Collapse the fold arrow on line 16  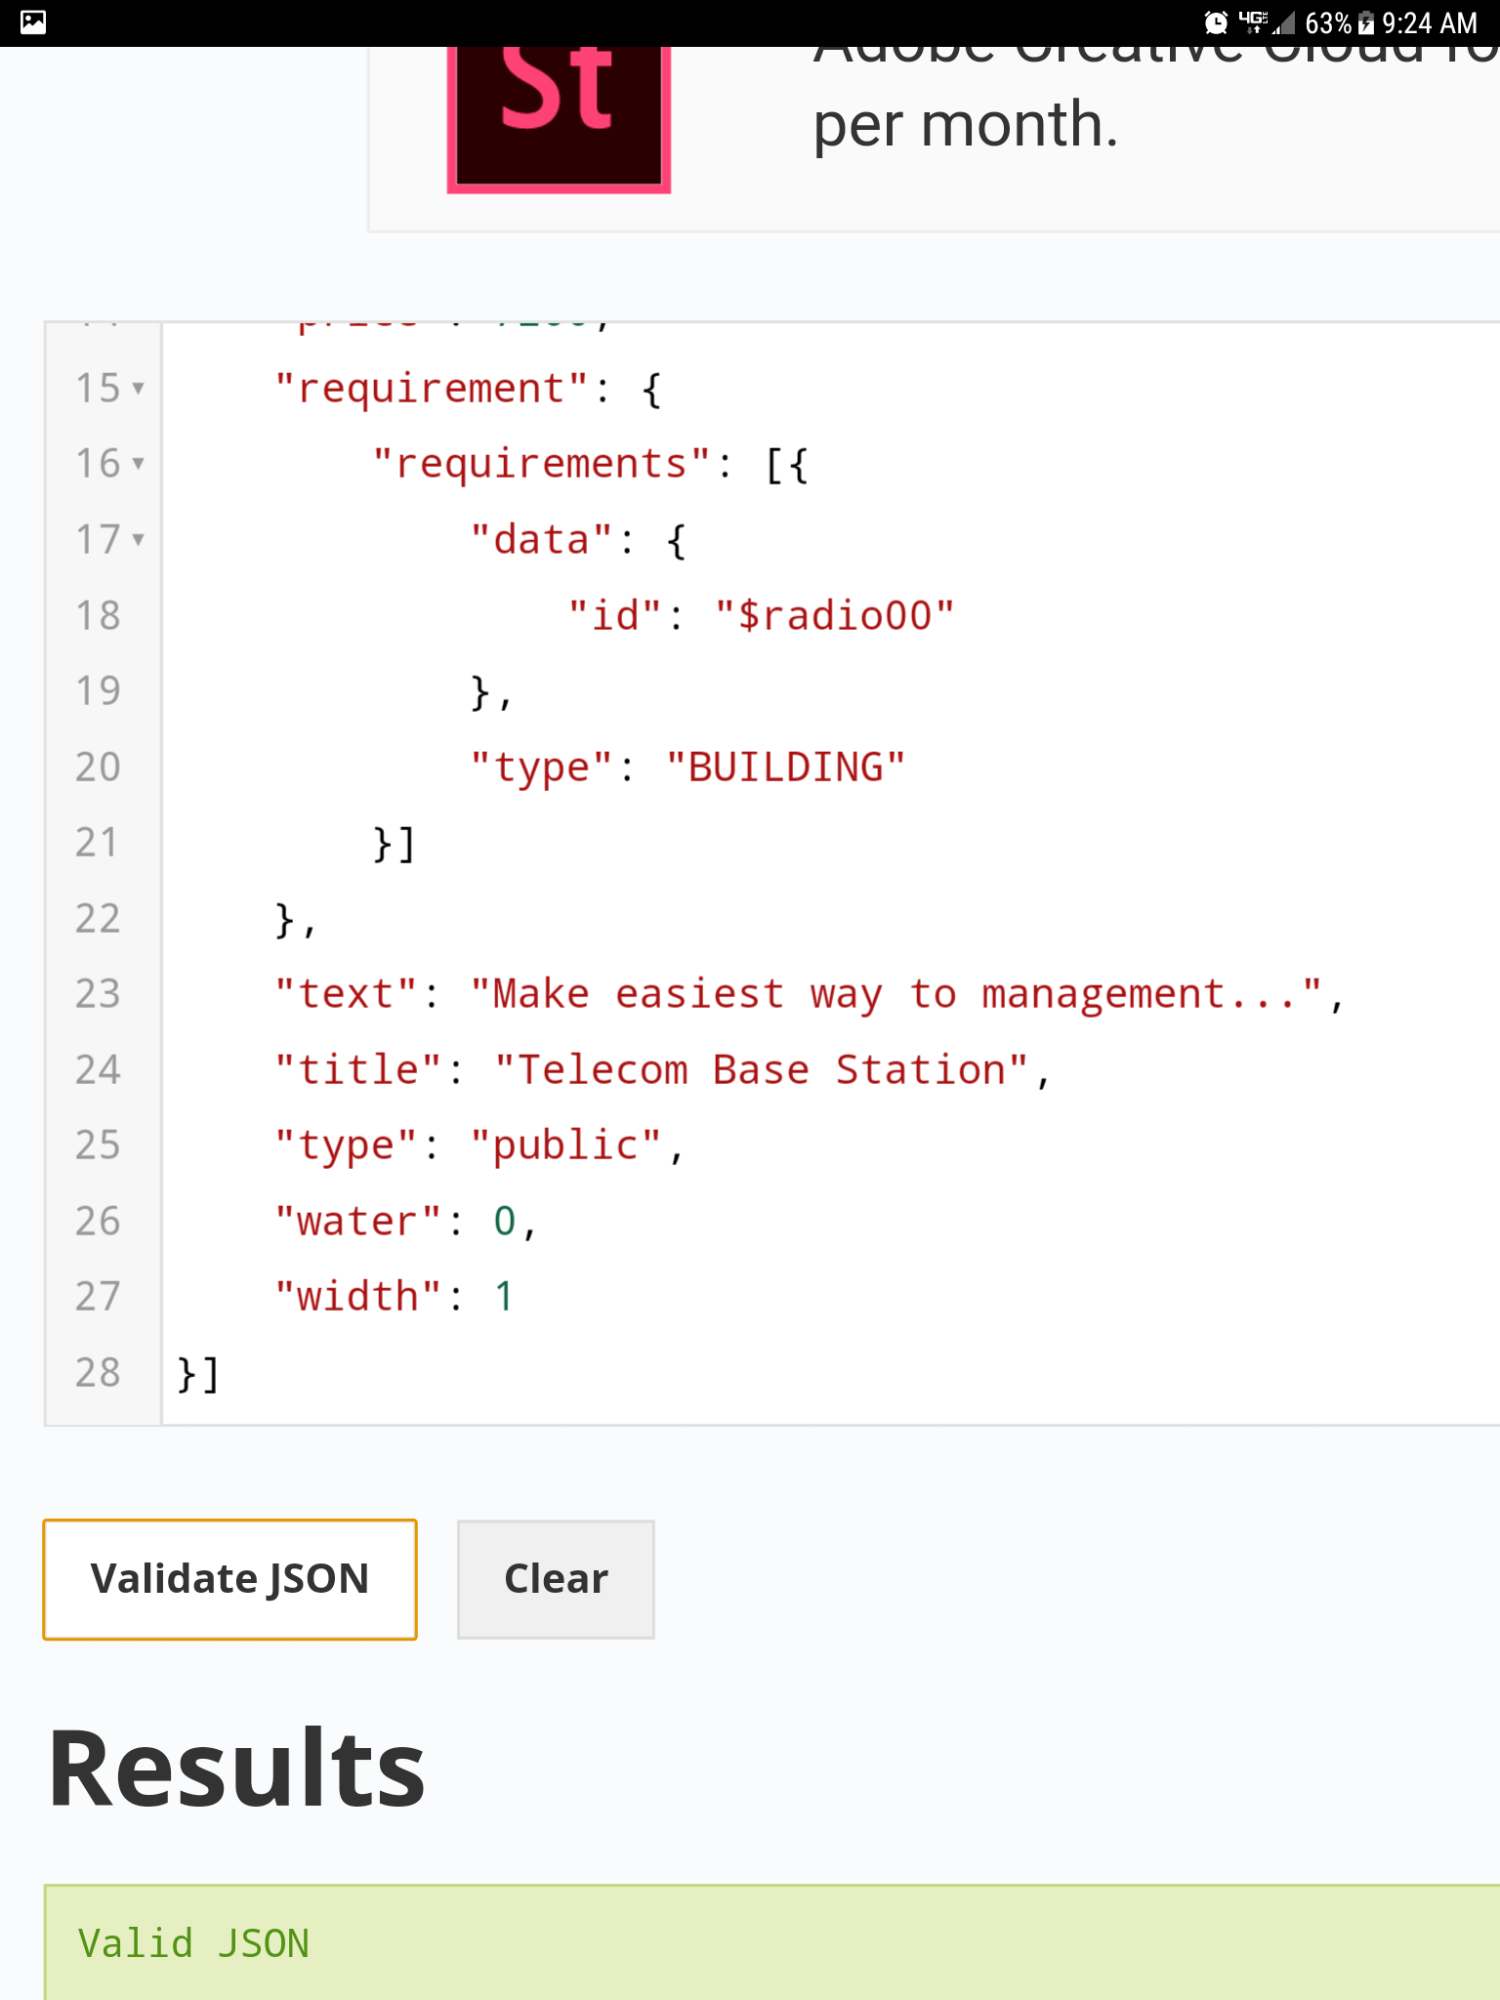click(138, 463)
